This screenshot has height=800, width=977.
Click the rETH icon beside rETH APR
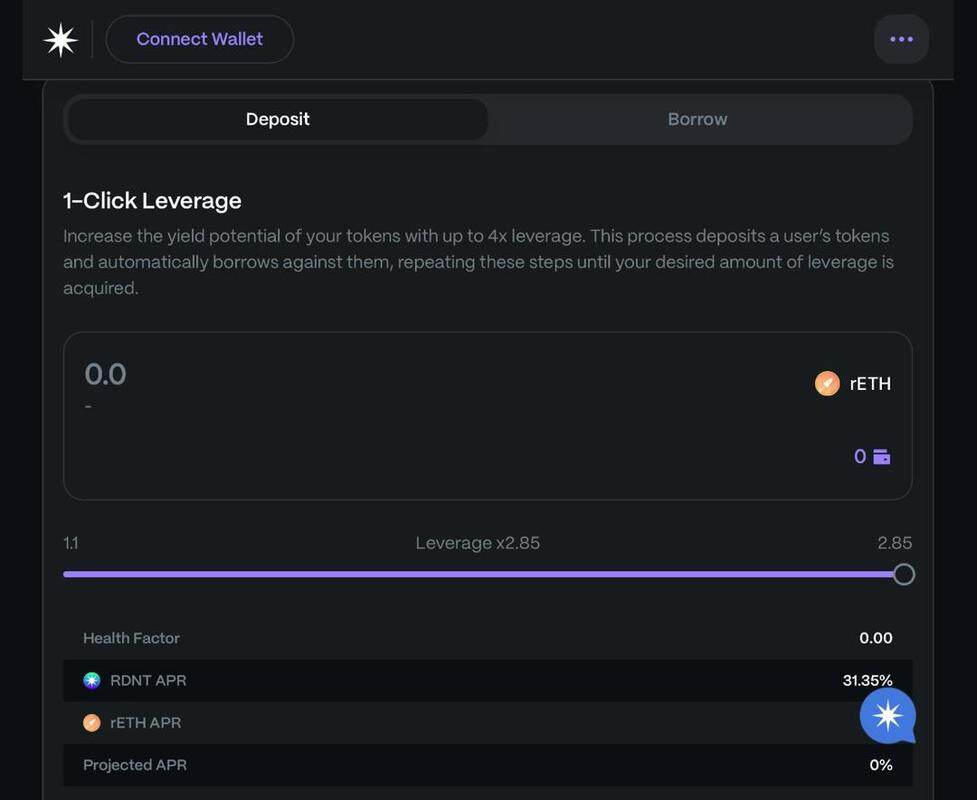[92, 723]
